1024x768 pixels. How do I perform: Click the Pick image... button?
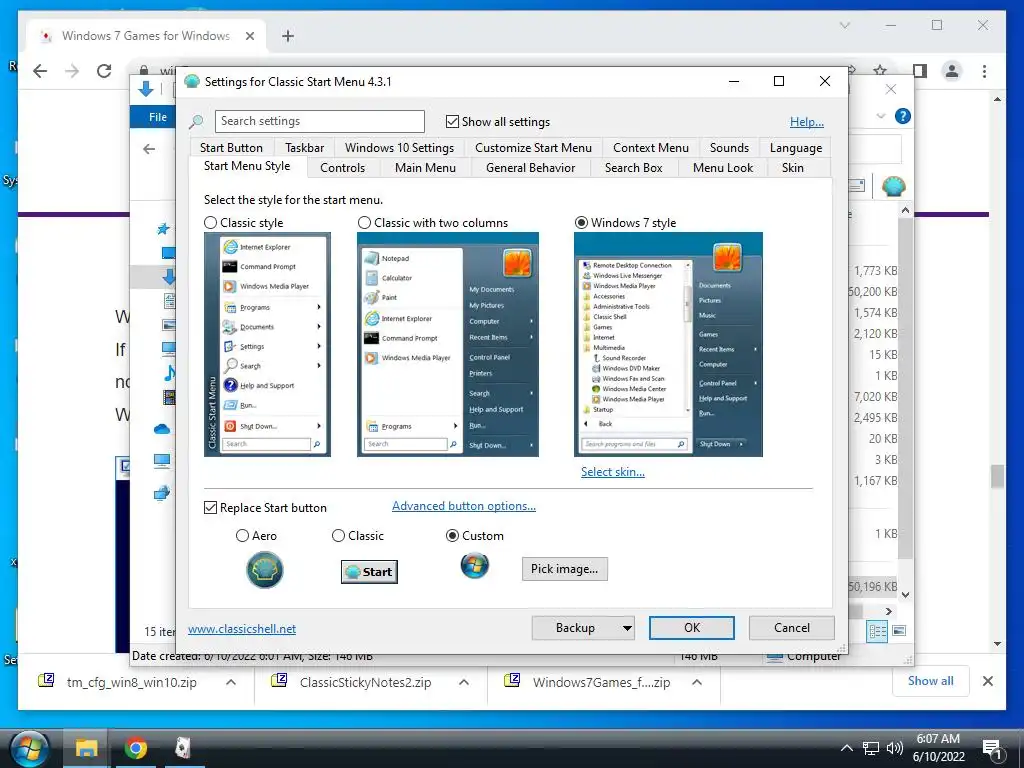click(564, 569)
